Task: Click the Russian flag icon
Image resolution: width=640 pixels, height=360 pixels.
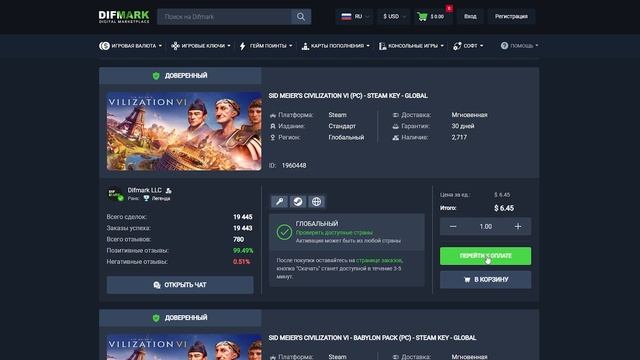Action: [346, 17]
